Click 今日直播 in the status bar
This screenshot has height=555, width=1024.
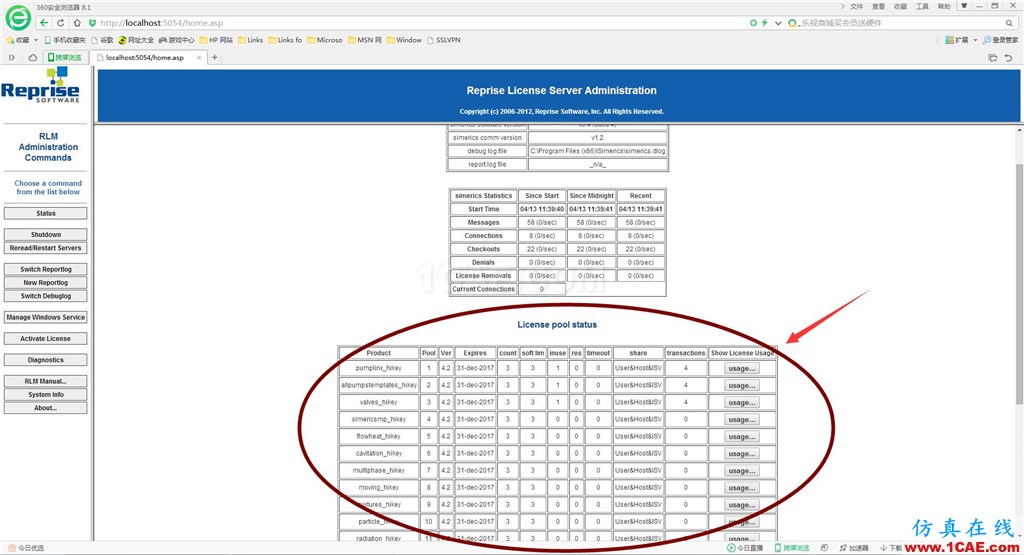point(745,548)
